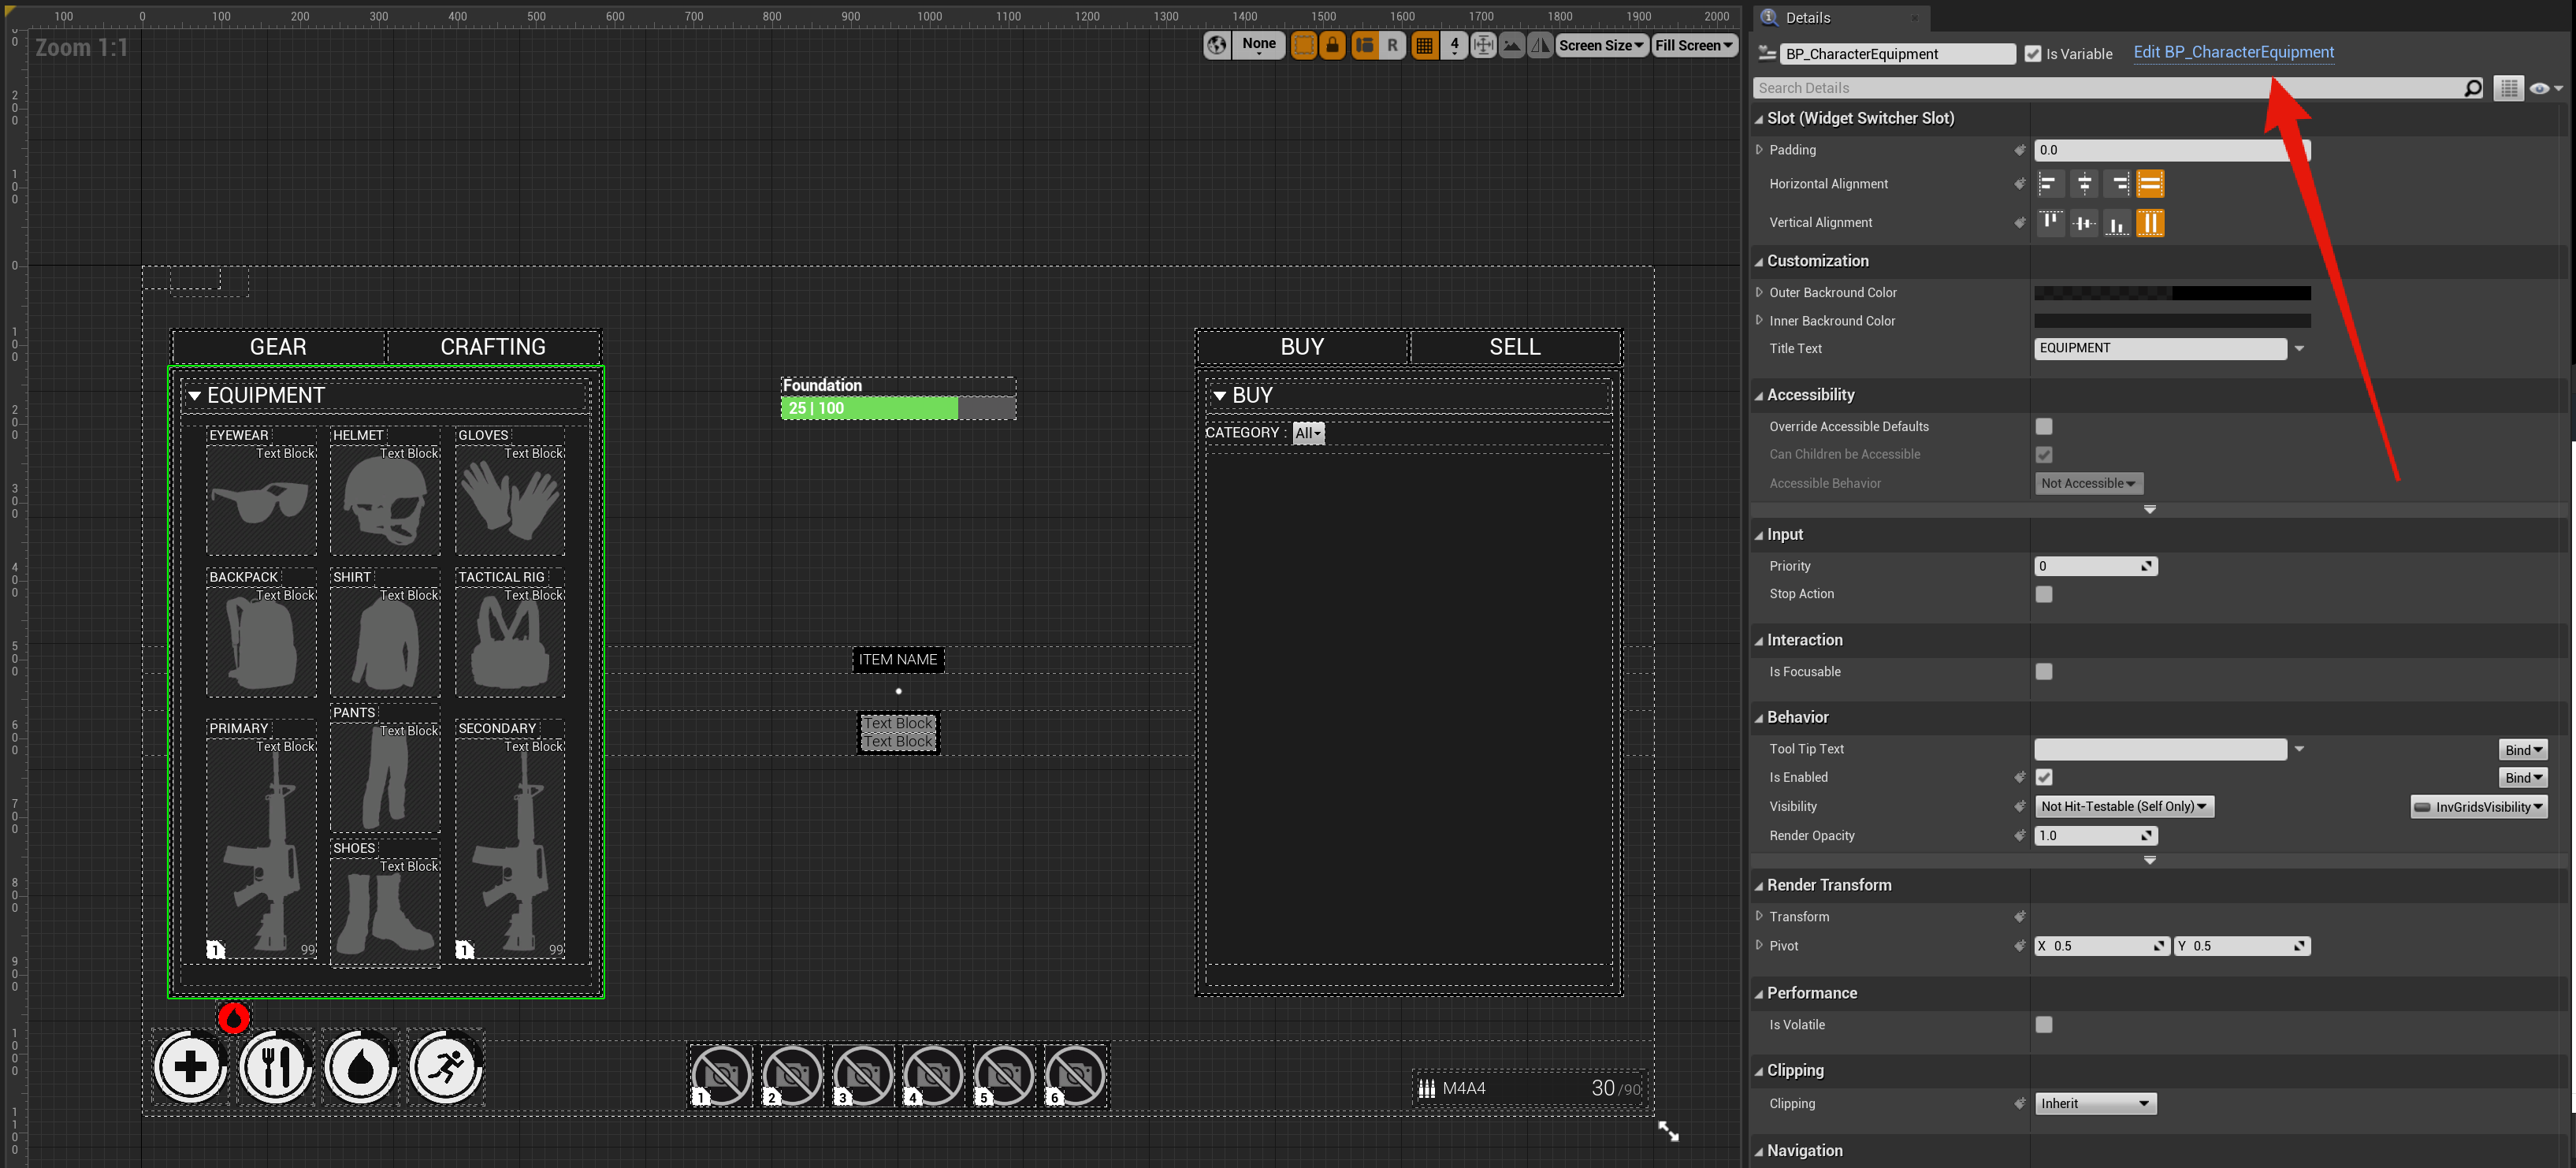
Task: Select fill horizontal alignment icon
Action: 2150,184
